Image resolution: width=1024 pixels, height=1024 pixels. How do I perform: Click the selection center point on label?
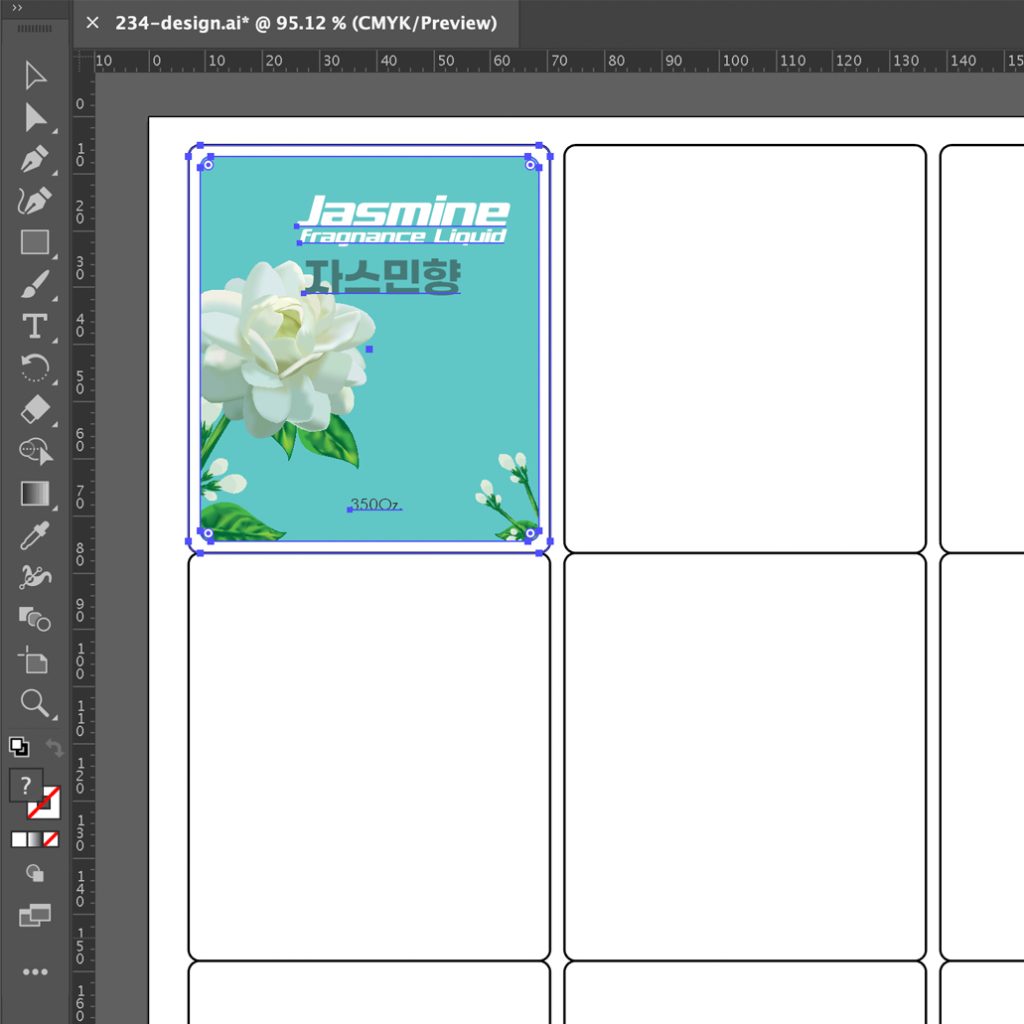[x=370, y=349]
